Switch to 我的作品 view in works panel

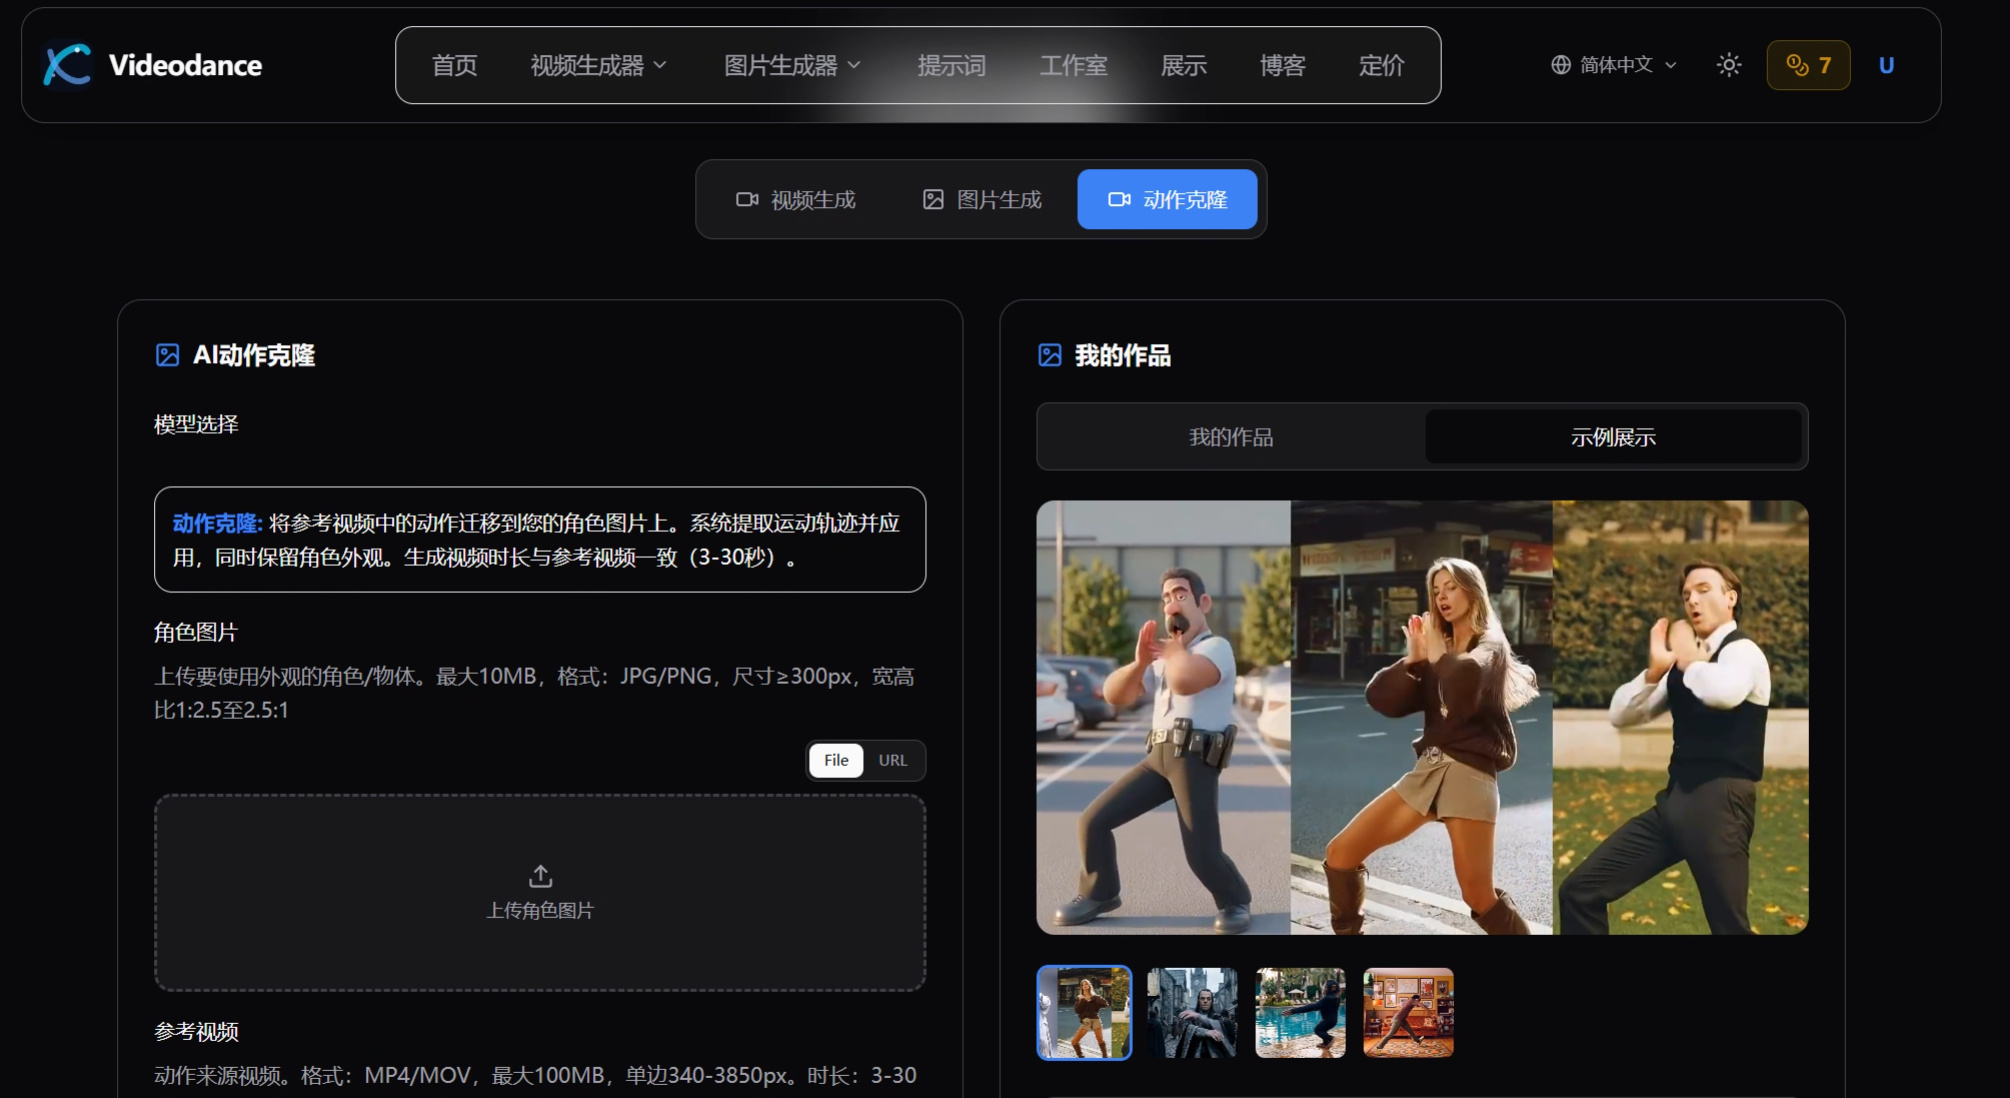[x=1229, y=437]
